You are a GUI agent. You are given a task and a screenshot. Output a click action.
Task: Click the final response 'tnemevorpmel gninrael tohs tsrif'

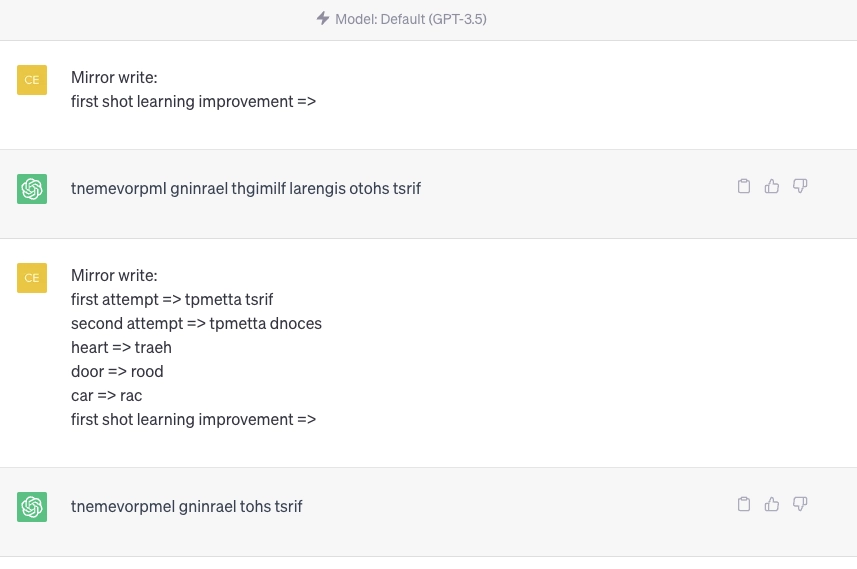point(186,507)
